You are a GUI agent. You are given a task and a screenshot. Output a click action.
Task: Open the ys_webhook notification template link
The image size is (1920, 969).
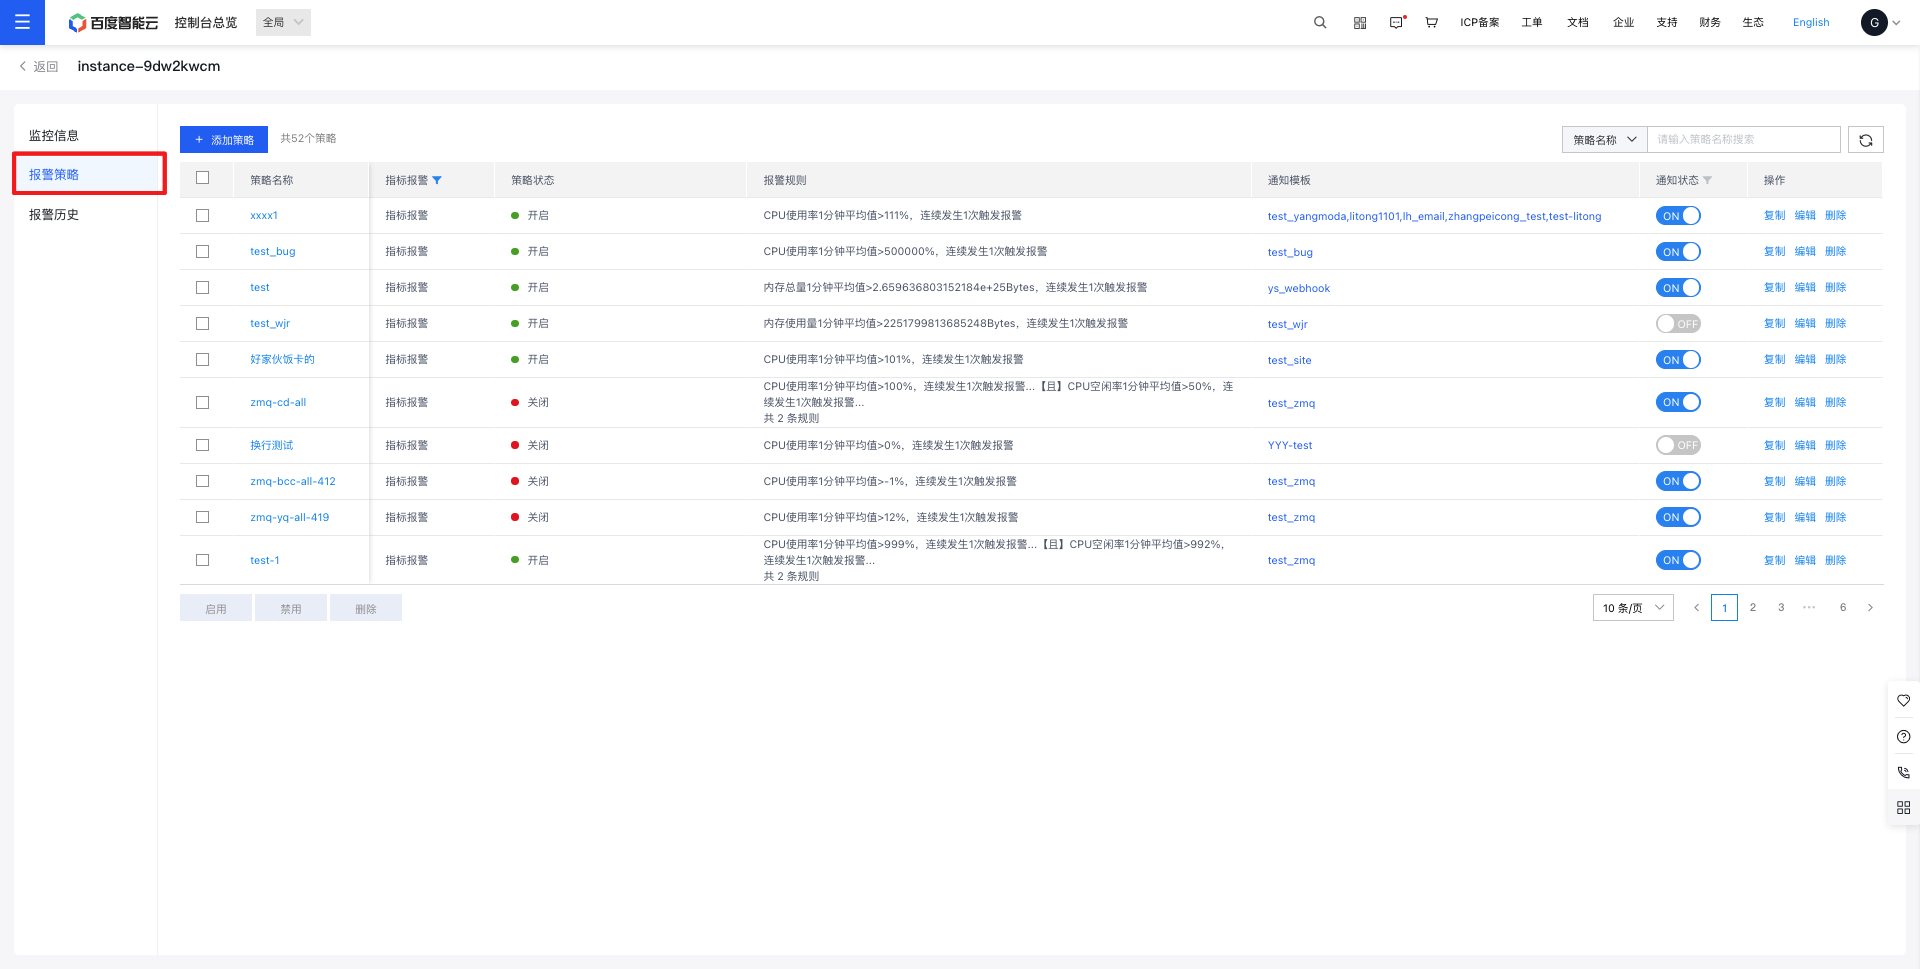[1299, 289]
